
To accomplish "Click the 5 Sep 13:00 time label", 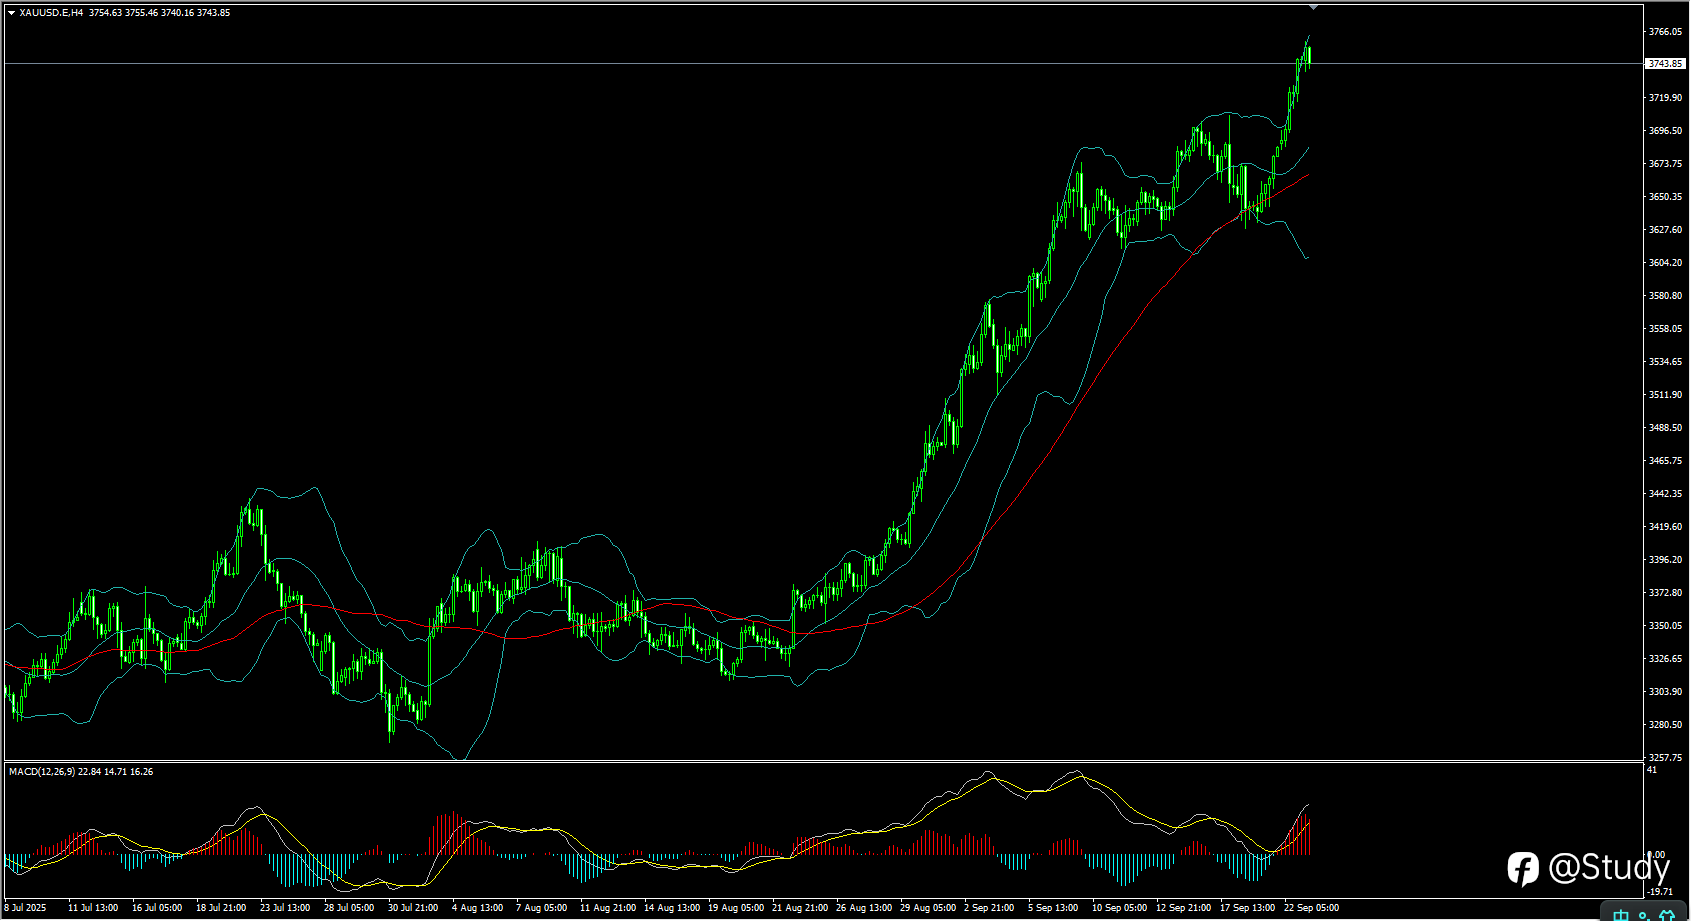I will (x=1053, y=908).
